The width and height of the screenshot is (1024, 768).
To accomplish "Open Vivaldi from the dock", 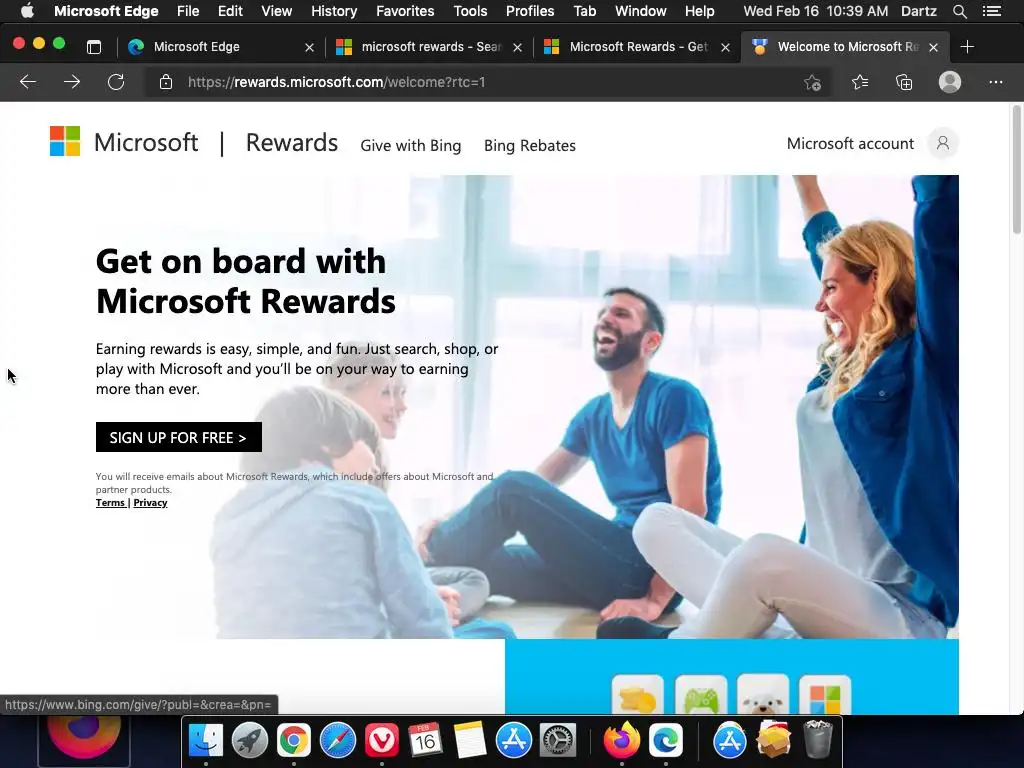I will pyautogui.click(x=382, y=740).
